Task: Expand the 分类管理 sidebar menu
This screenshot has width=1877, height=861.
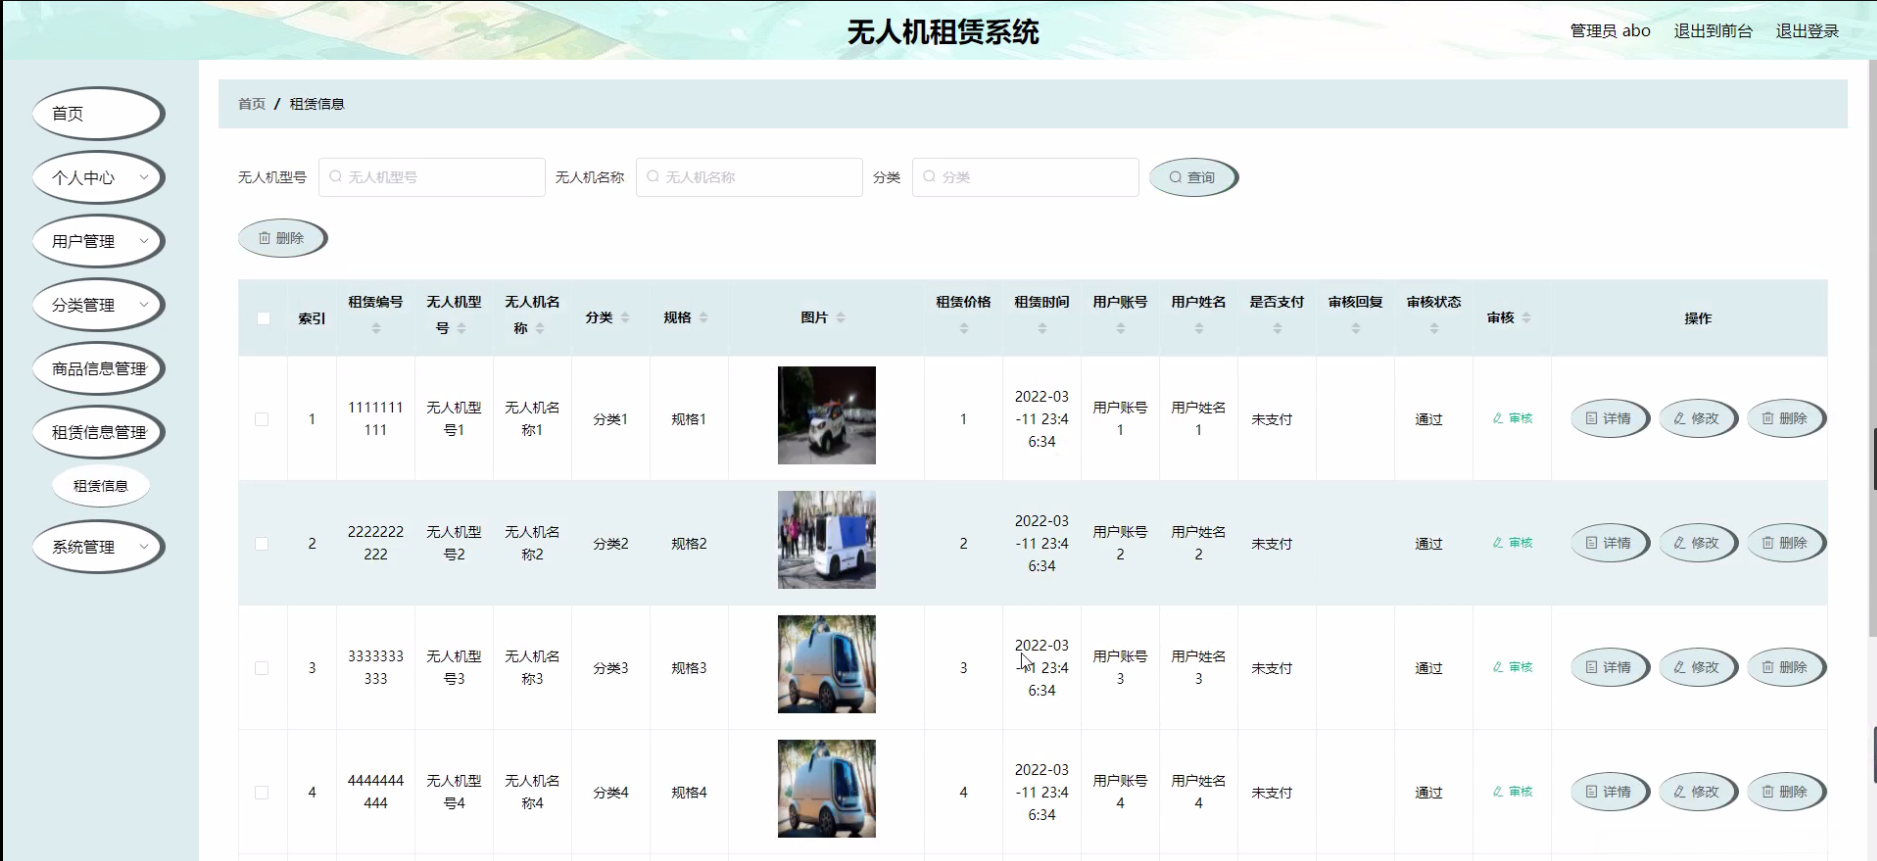Action: coord(98,305)
